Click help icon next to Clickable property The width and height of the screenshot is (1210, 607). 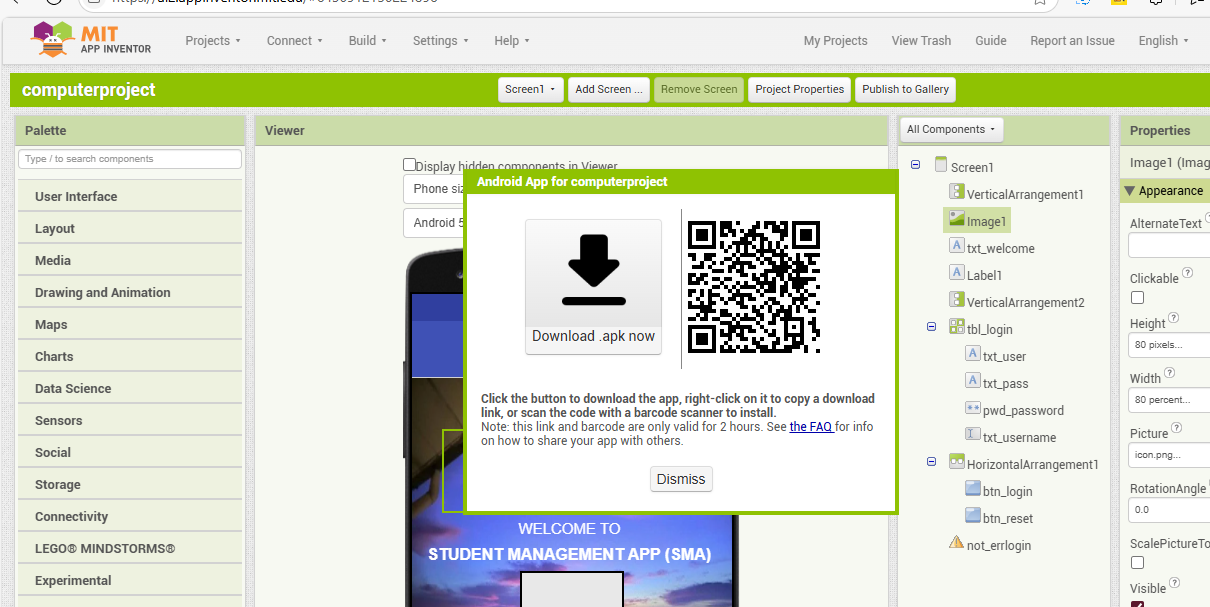1188,273
